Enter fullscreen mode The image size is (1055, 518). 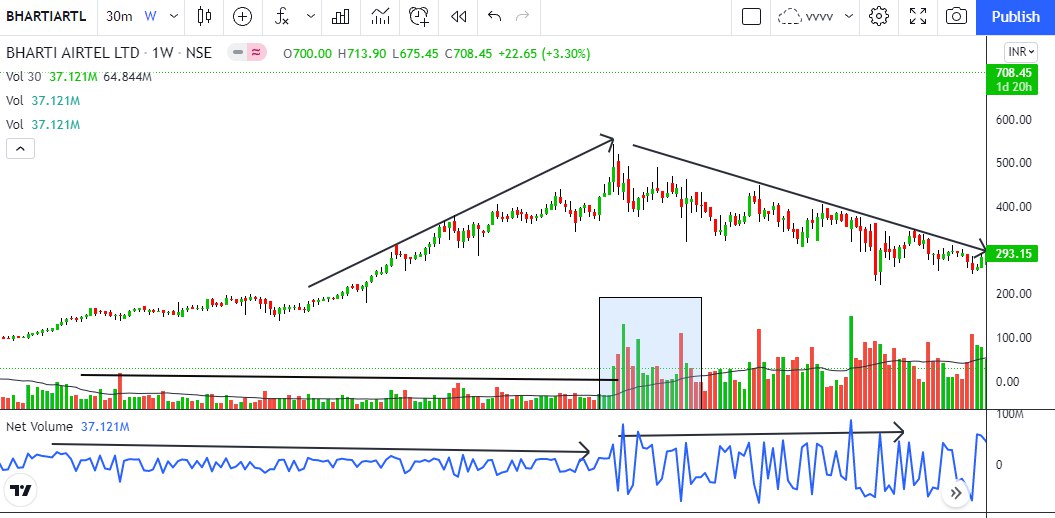point(918,16)
